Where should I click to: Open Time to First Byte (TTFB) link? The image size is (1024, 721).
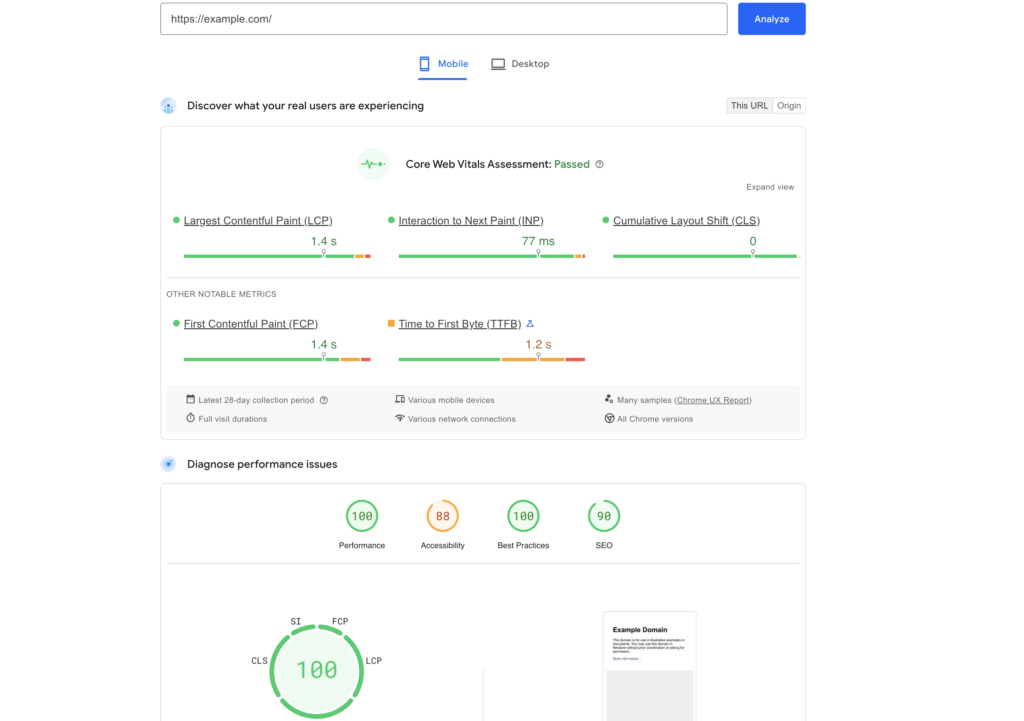[x=460, y=324]
